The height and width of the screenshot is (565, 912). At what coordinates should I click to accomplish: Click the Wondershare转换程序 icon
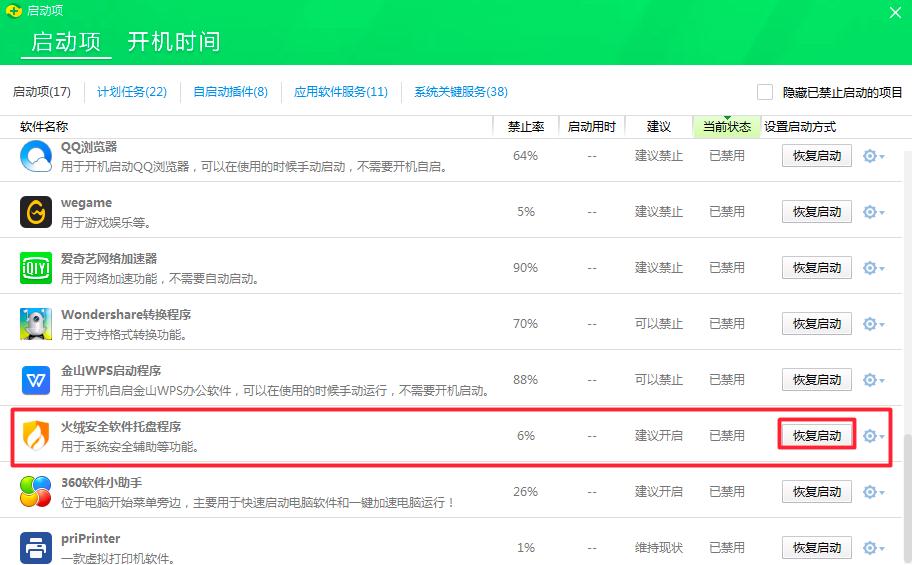(36, 324)
